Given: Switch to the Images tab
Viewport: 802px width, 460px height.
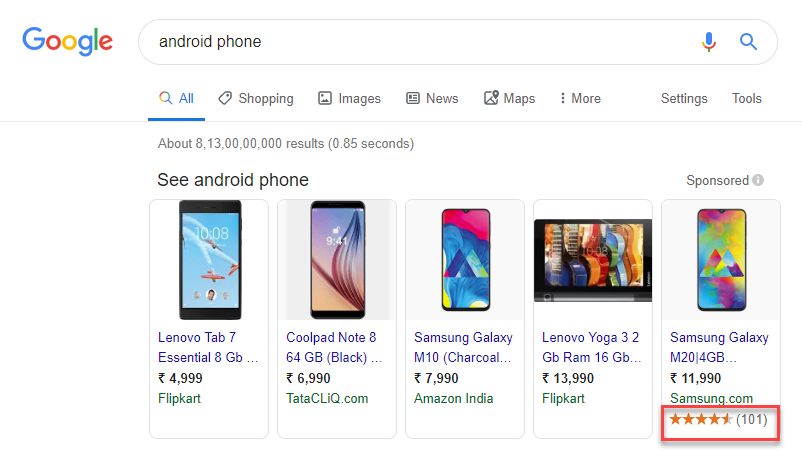Looking at the screenshot, I should pyautogui.click(x=349, y=98).
